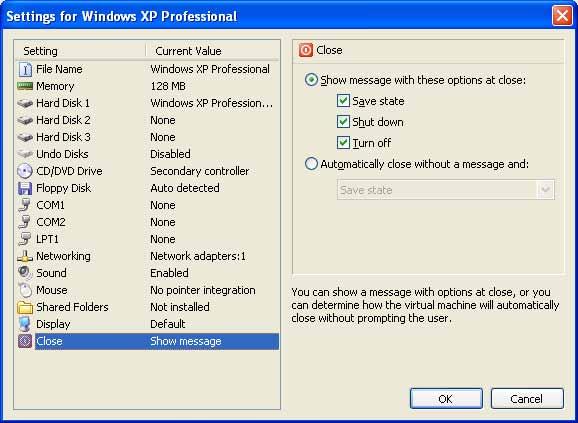
Task: Click the Shared Folders folder icon
Action: coord(25,307)
